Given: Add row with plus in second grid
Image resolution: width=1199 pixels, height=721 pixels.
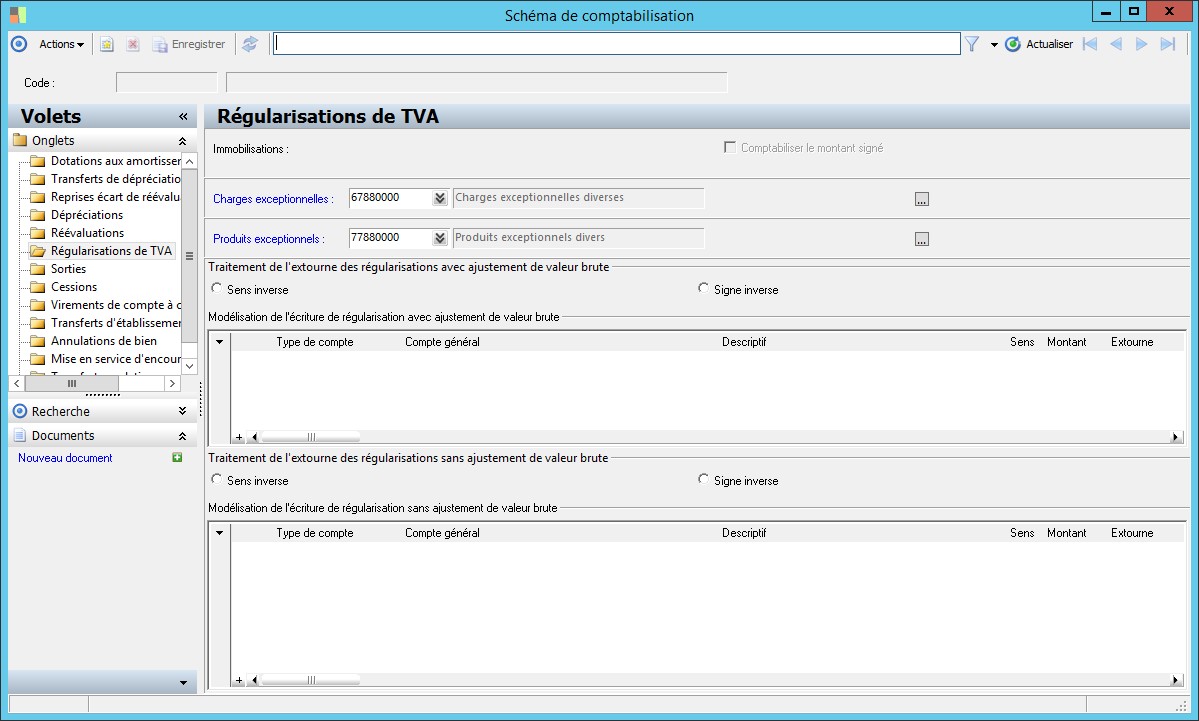Looking at the screenshot, I should pos(239,680).
